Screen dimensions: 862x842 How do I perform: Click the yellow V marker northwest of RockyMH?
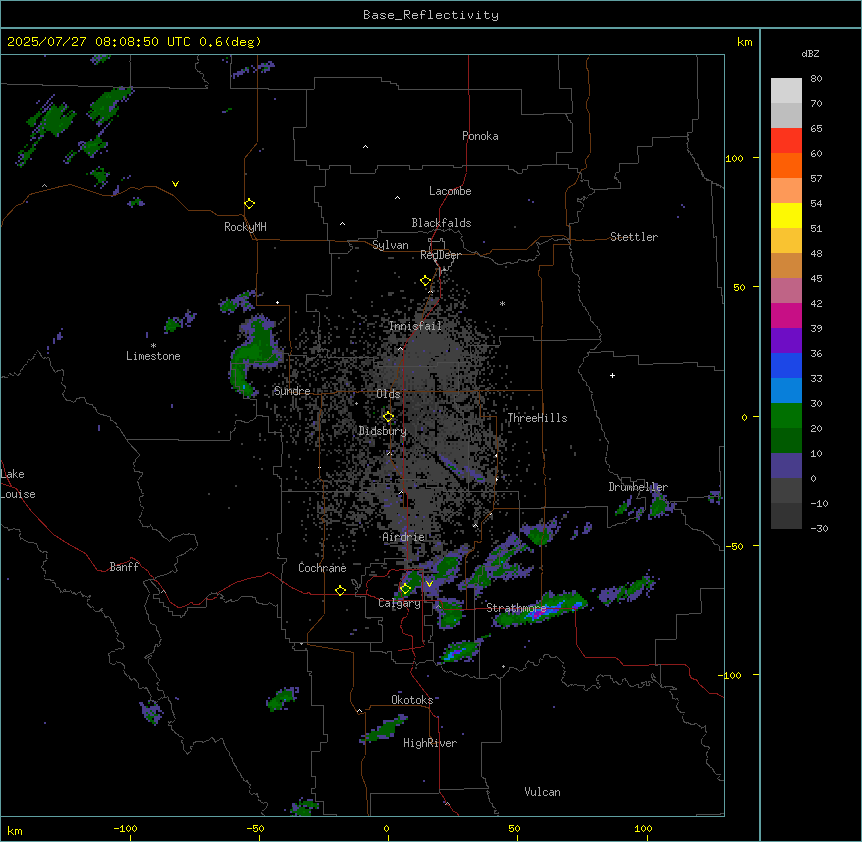coord(175,184)
